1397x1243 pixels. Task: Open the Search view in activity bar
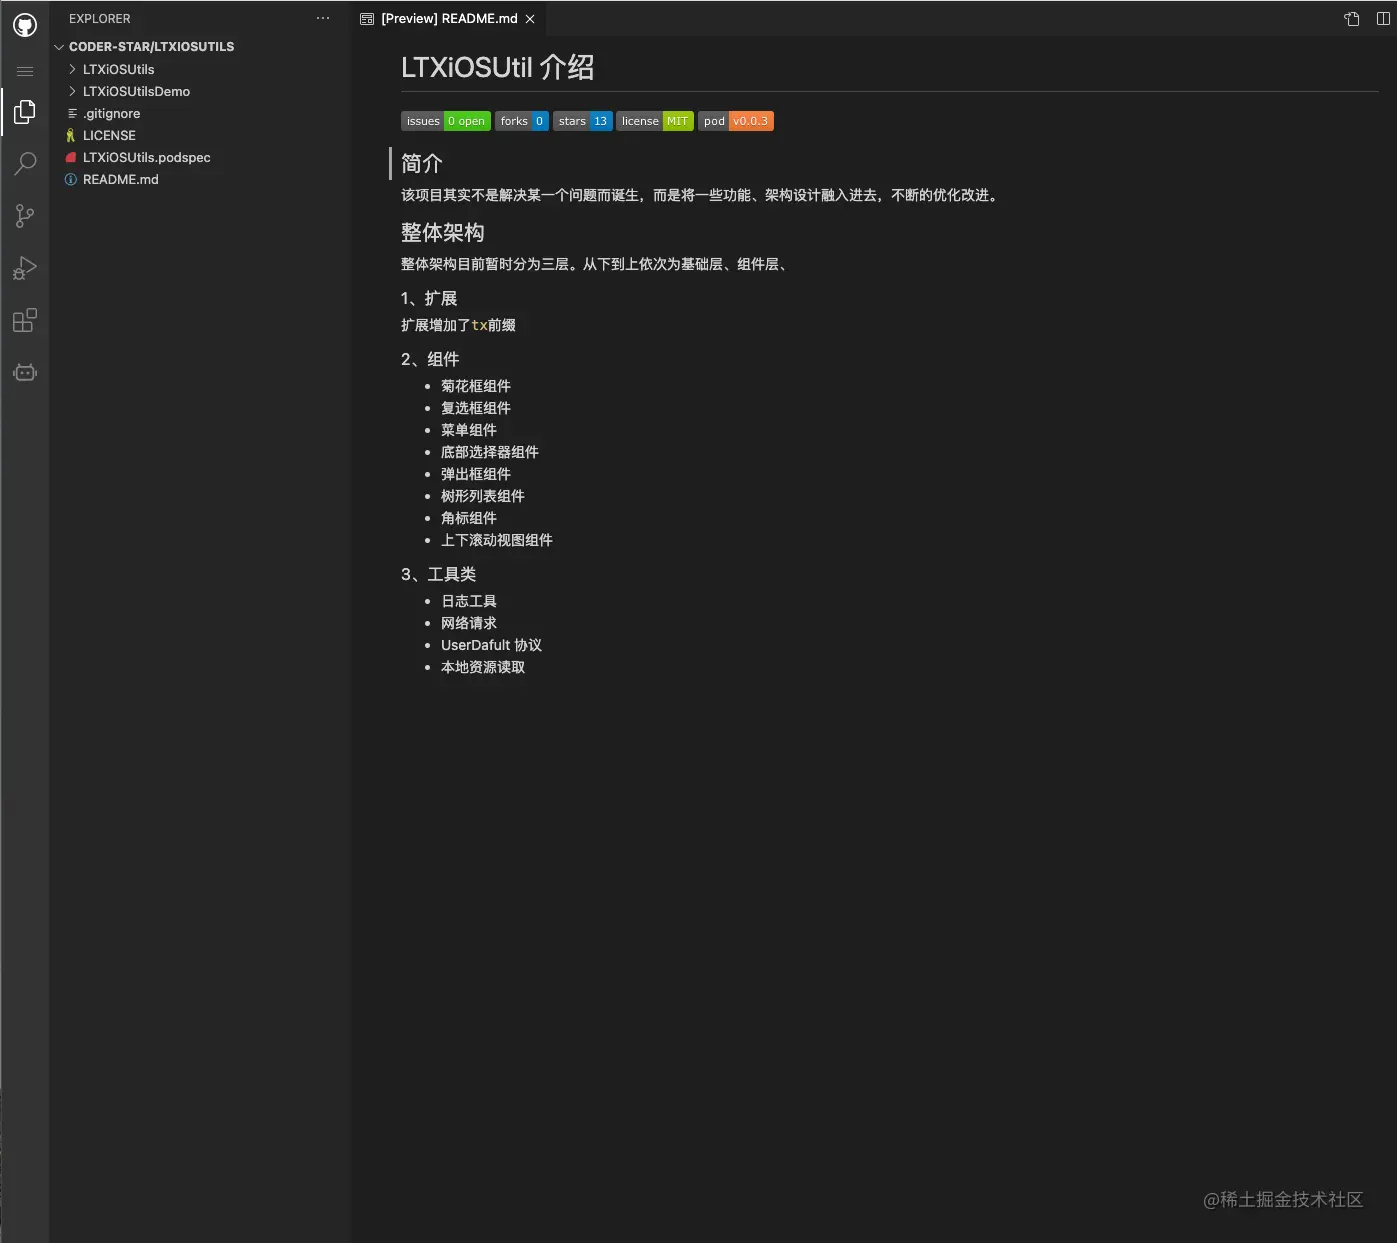tap(24, 163)
